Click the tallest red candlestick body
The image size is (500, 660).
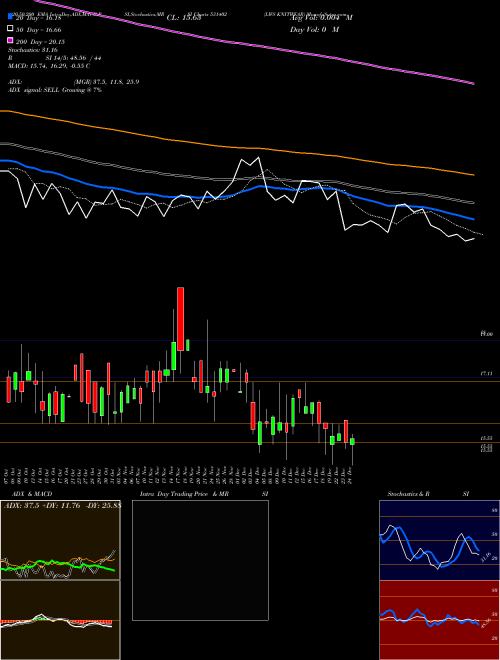[181, 319]
